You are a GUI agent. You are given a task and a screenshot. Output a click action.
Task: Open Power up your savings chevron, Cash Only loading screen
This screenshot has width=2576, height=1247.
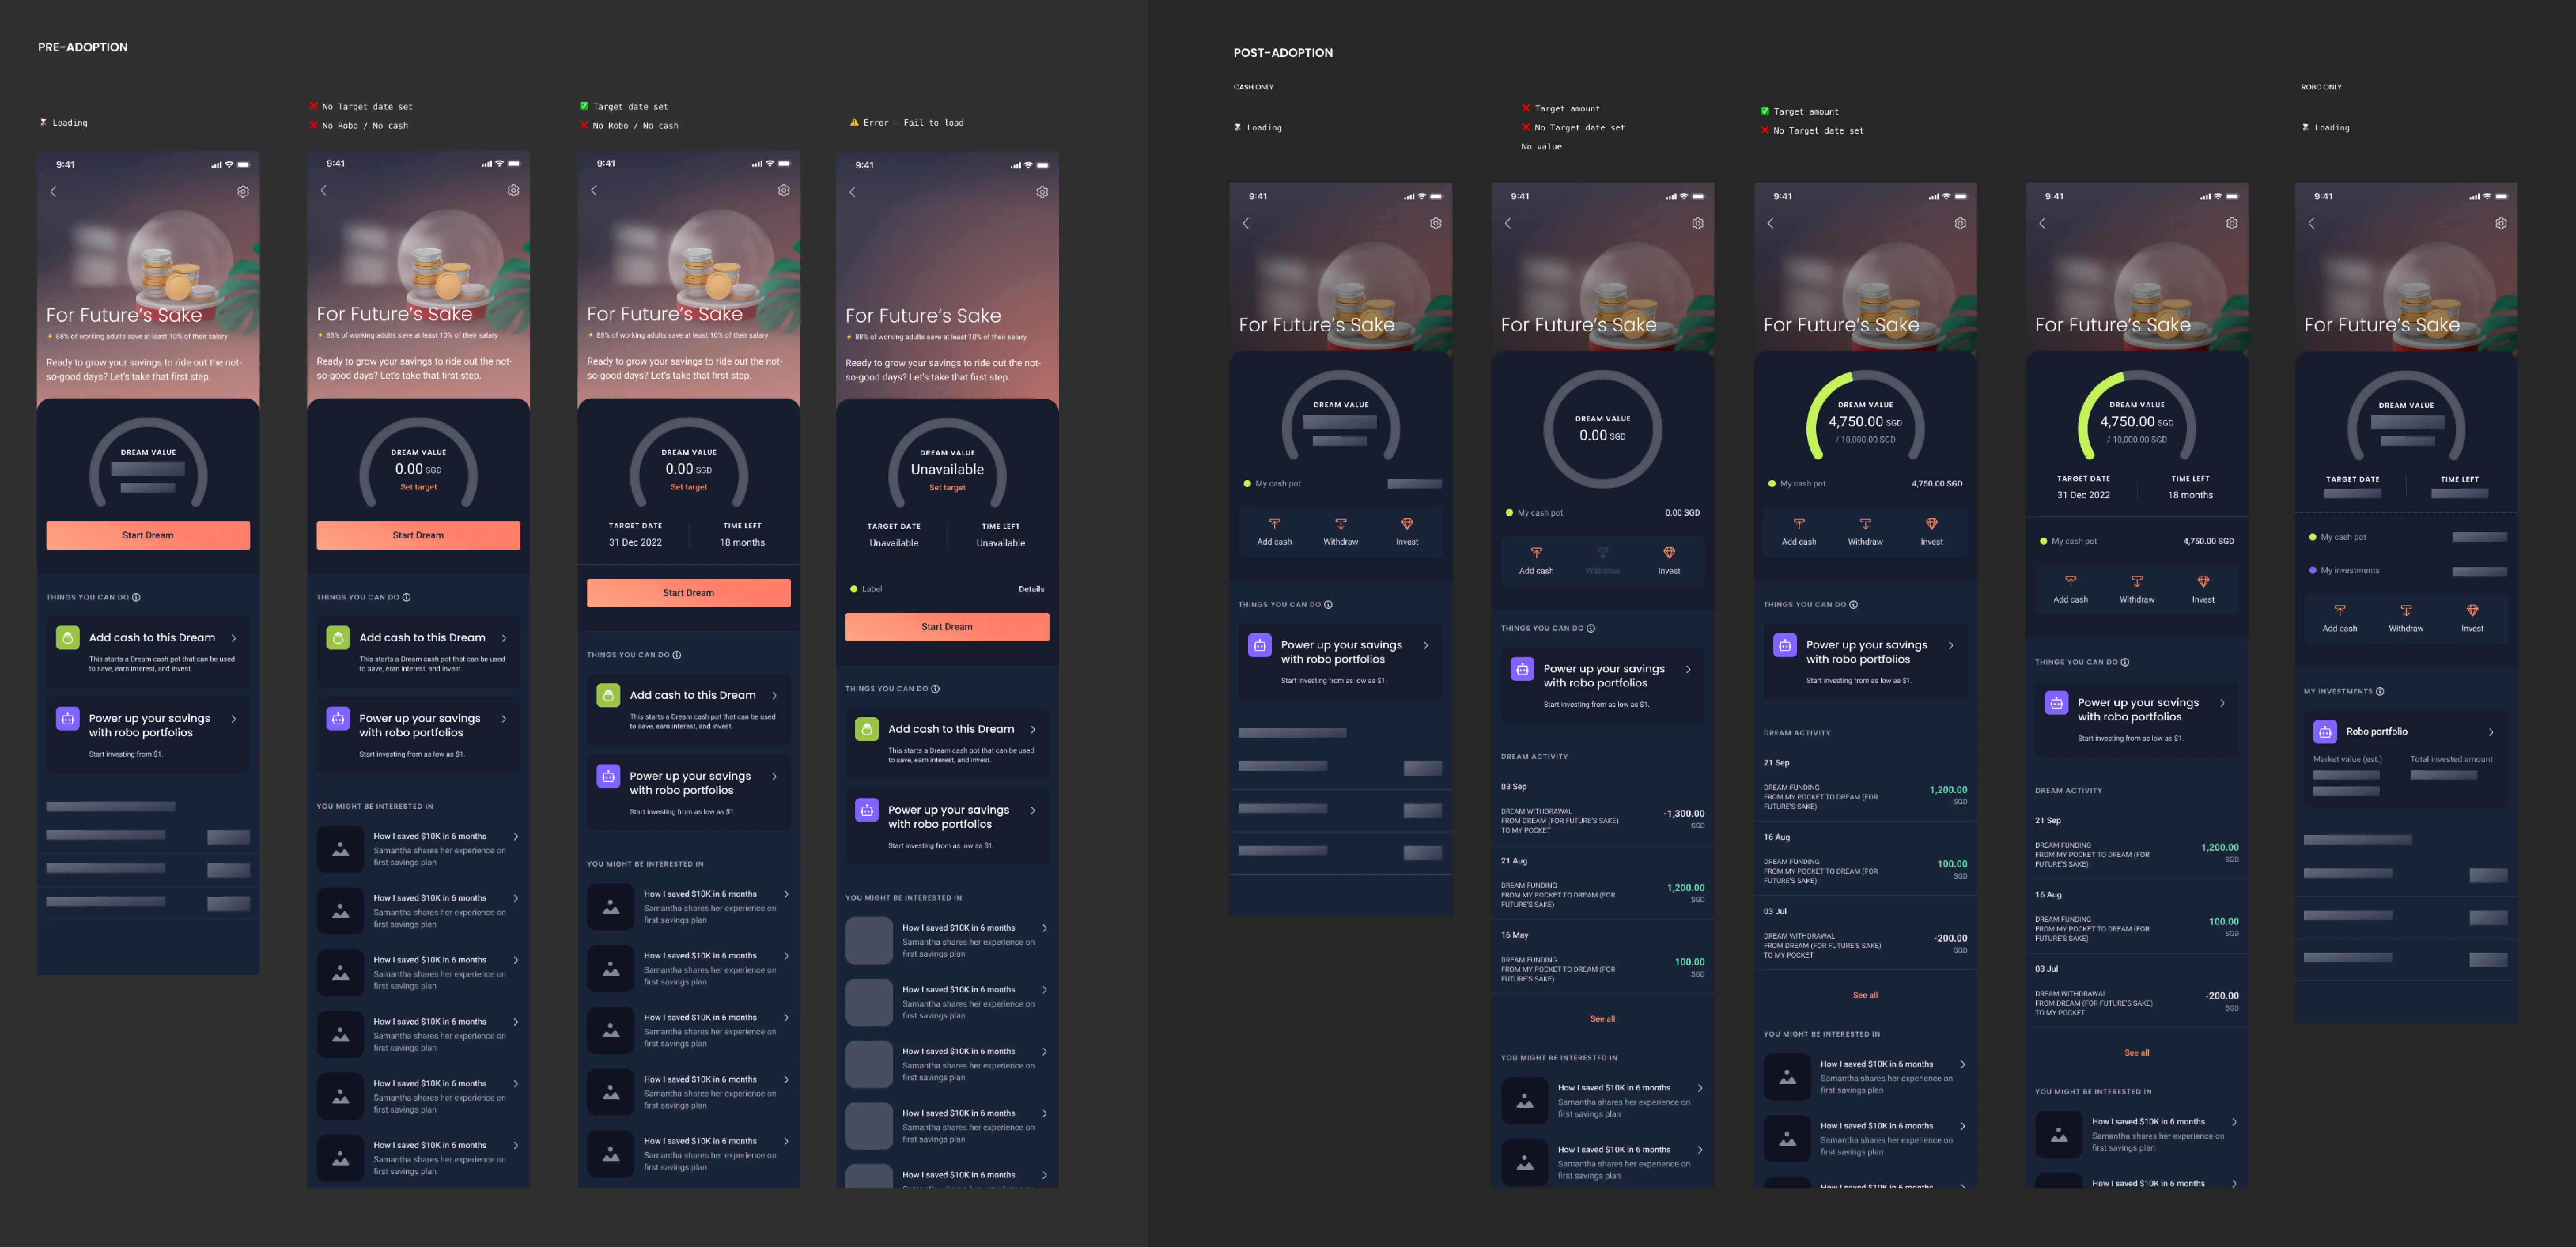point(1426,646)
